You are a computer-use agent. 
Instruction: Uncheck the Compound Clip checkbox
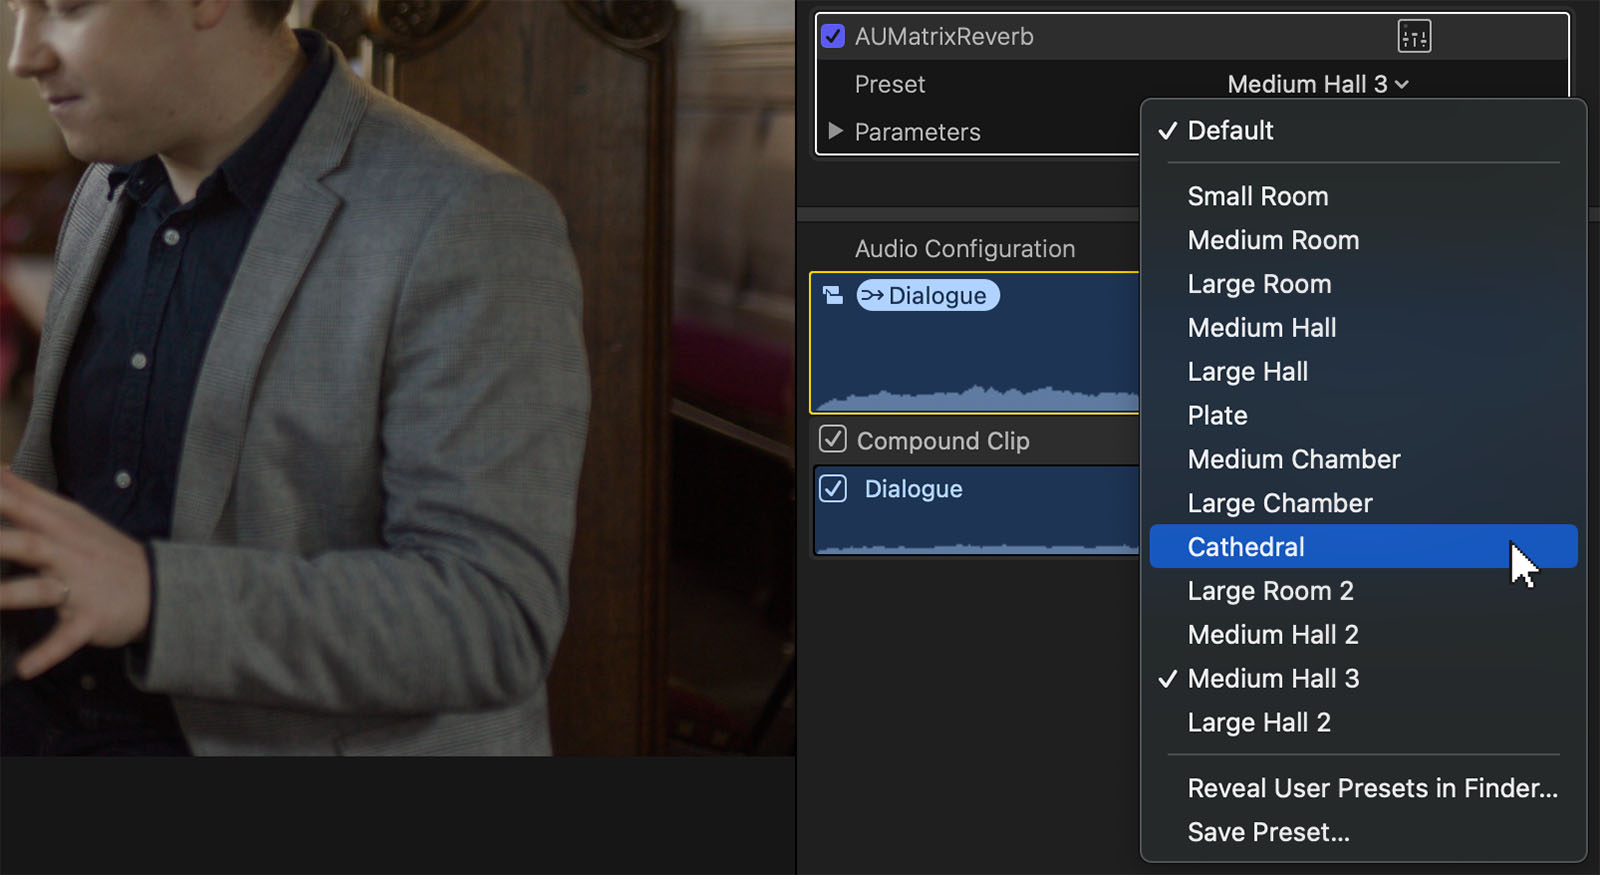click(x=833, y=440)
